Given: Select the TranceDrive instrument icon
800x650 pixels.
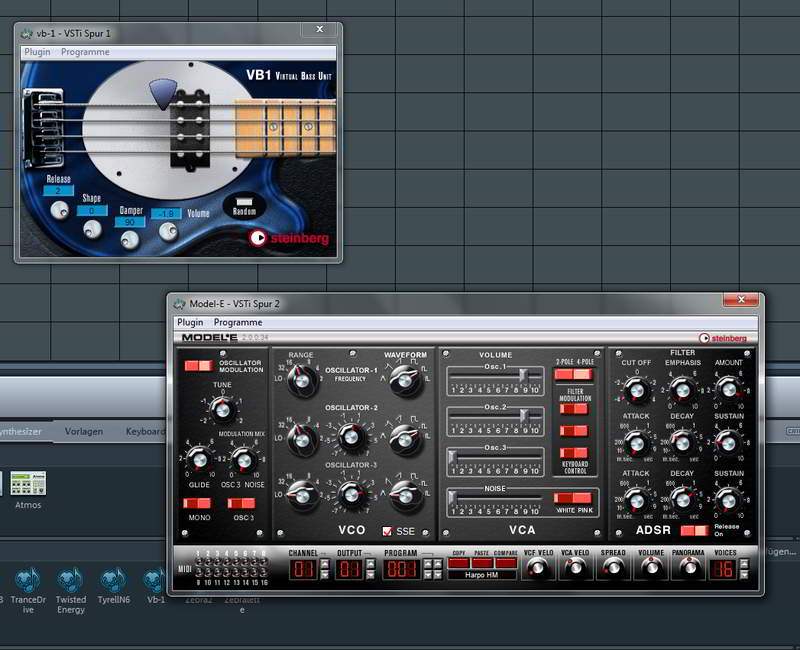Looking at the screenshot, I should [x=28, y=581].
